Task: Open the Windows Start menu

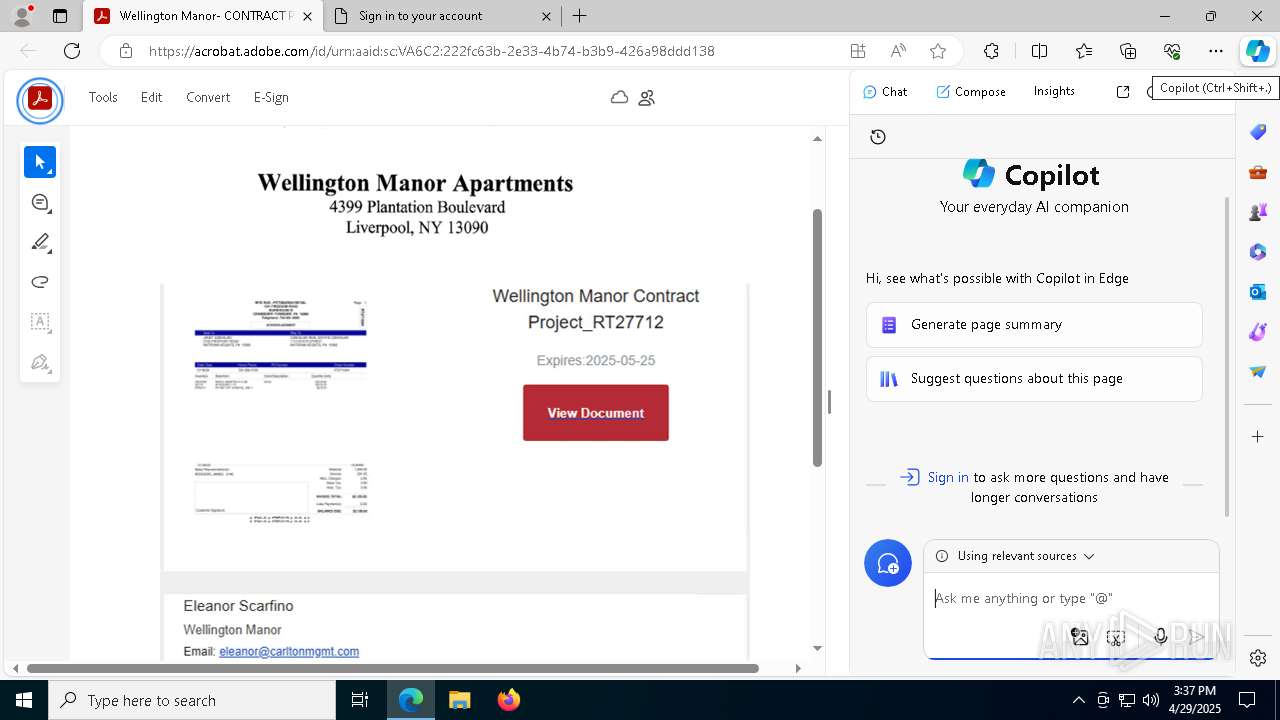Action: coord(24,700)
